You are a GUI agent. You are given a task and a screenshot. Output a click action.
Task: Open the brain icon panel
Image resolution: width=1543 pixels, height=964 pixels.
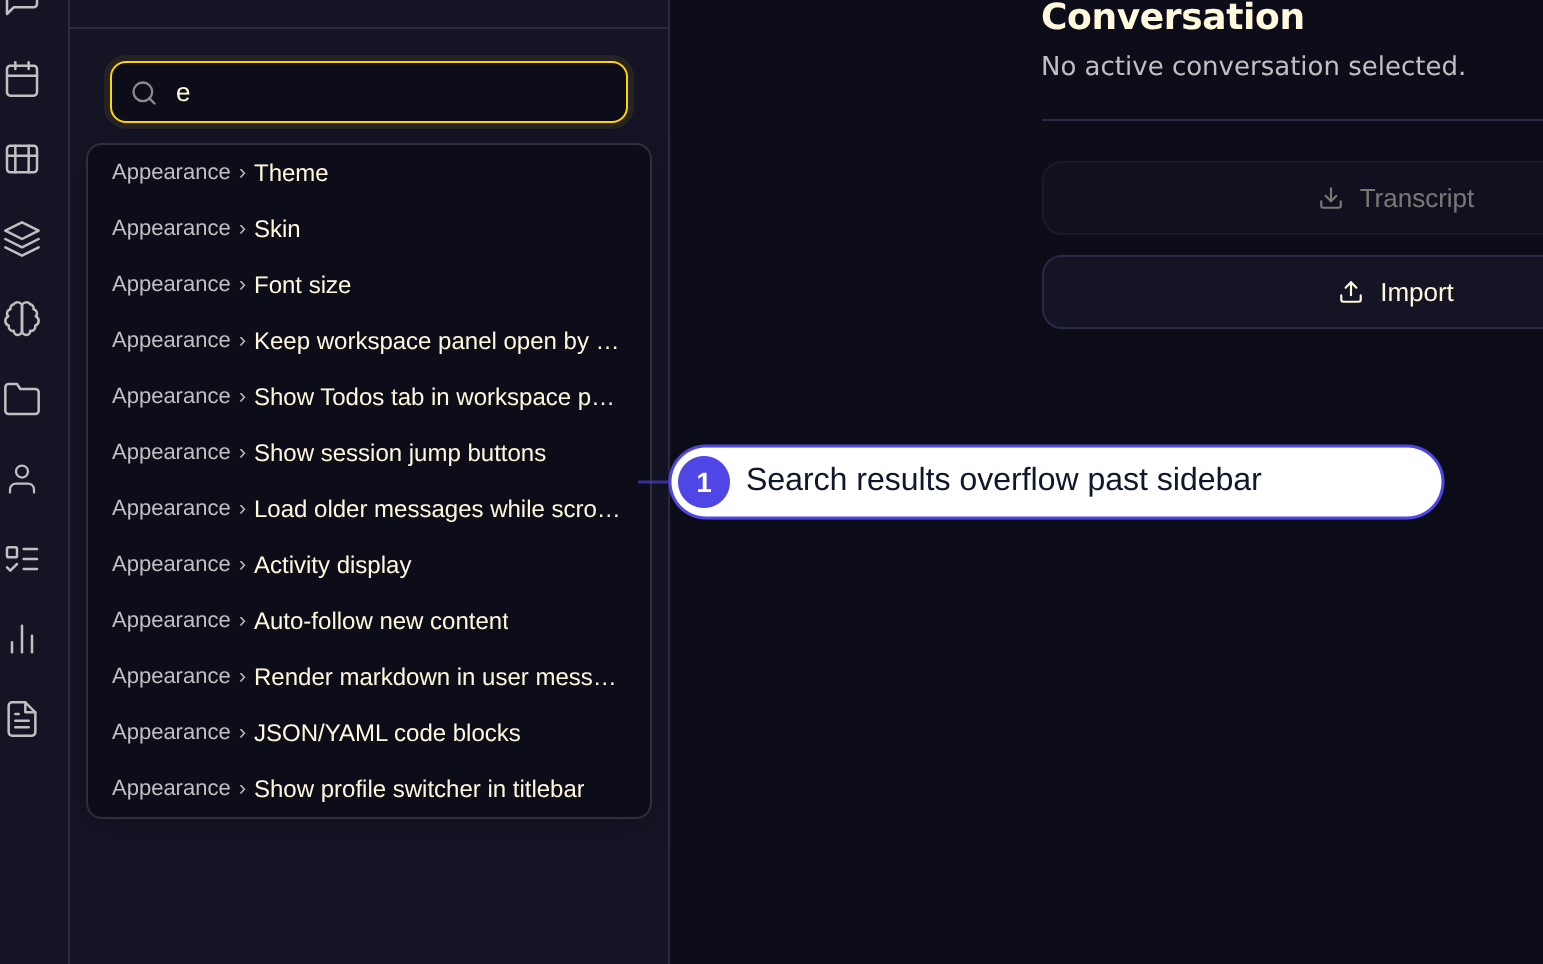tap(22, 319)
